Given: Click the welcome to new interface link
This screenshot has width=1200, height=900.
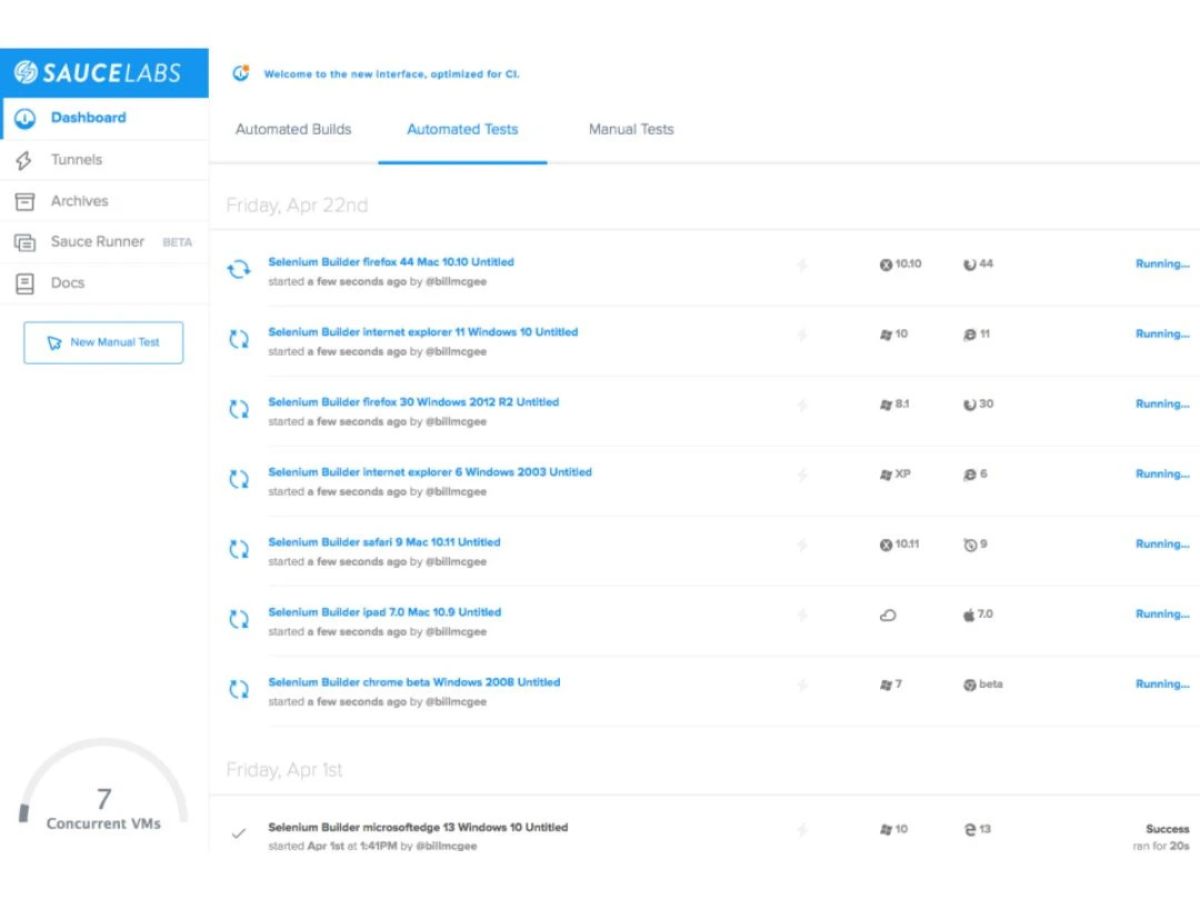Looking at the screenshot, I should [392, 74].
